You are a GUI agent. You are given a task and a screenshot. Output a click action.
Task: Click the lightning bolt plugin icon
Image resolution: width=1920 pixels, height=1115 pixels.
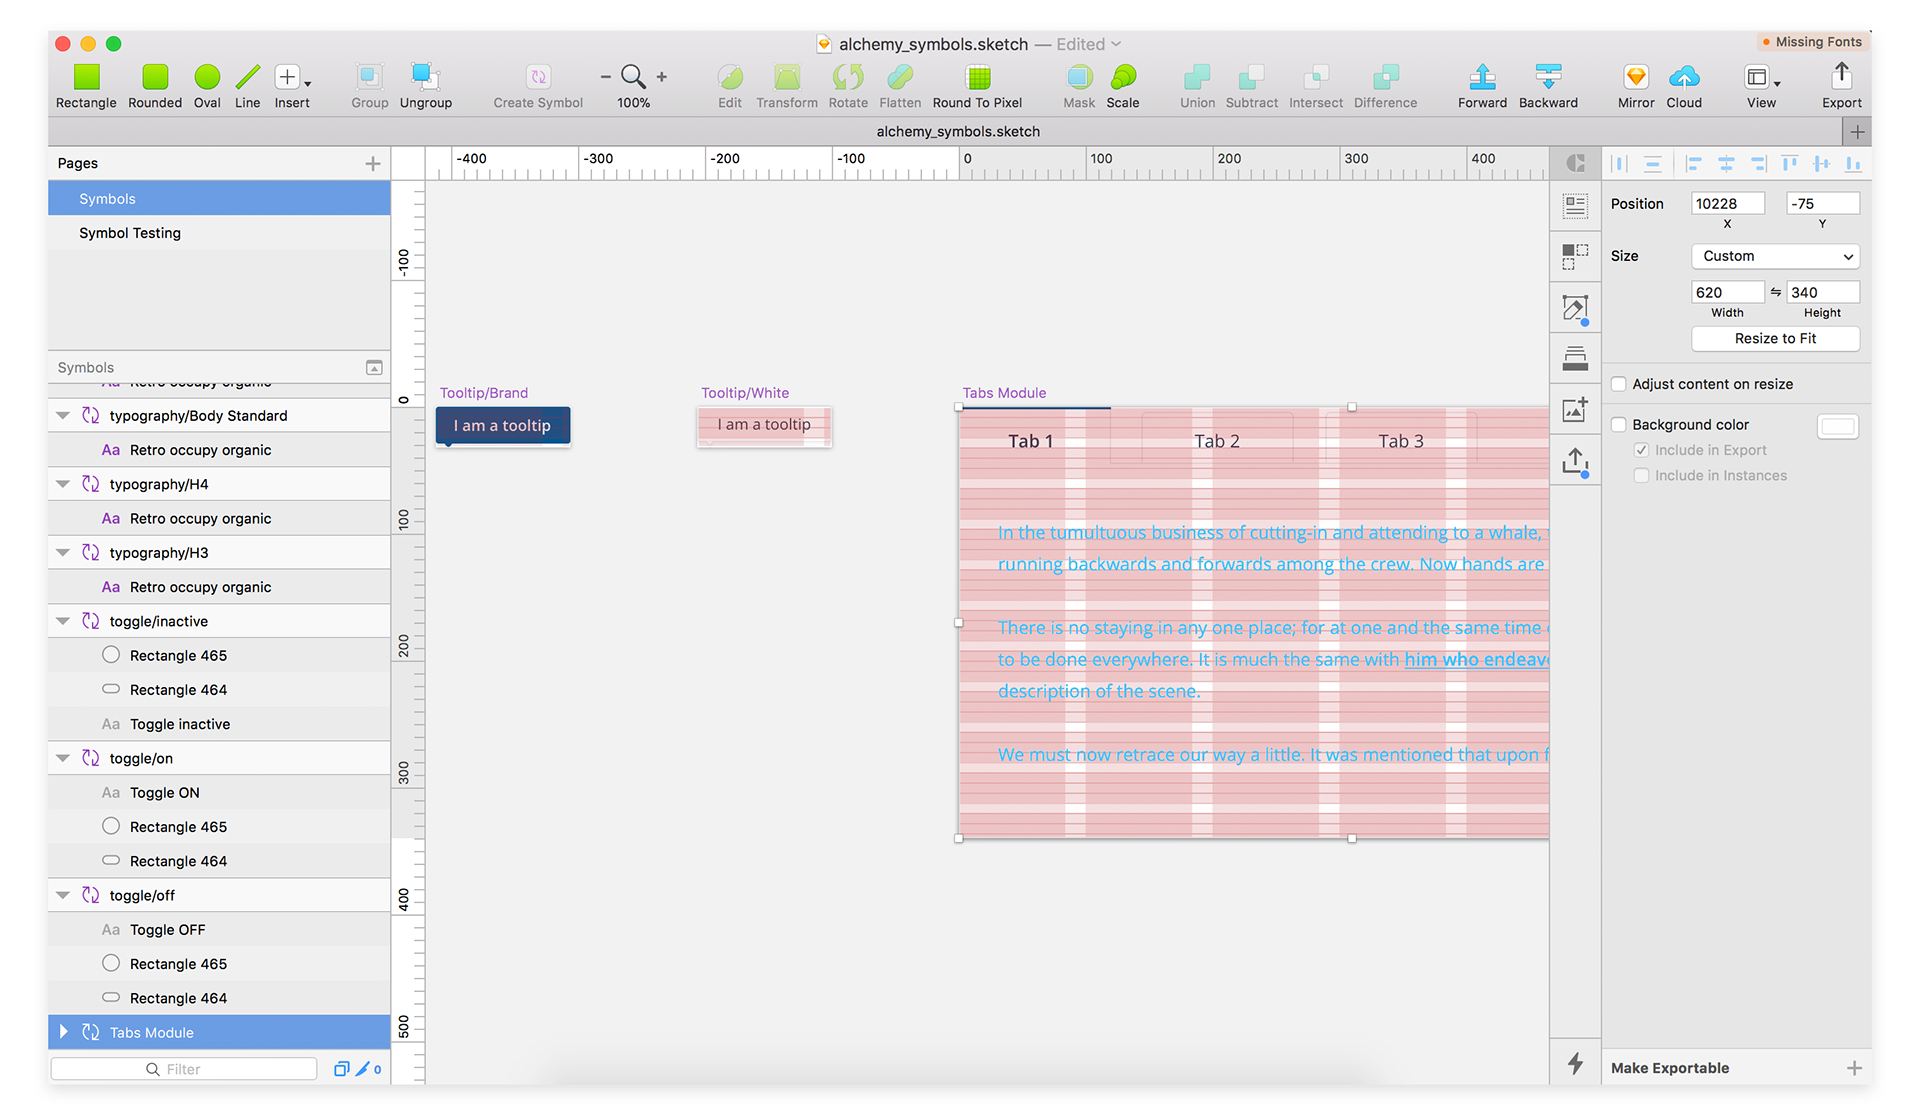pos(1575,1063)
